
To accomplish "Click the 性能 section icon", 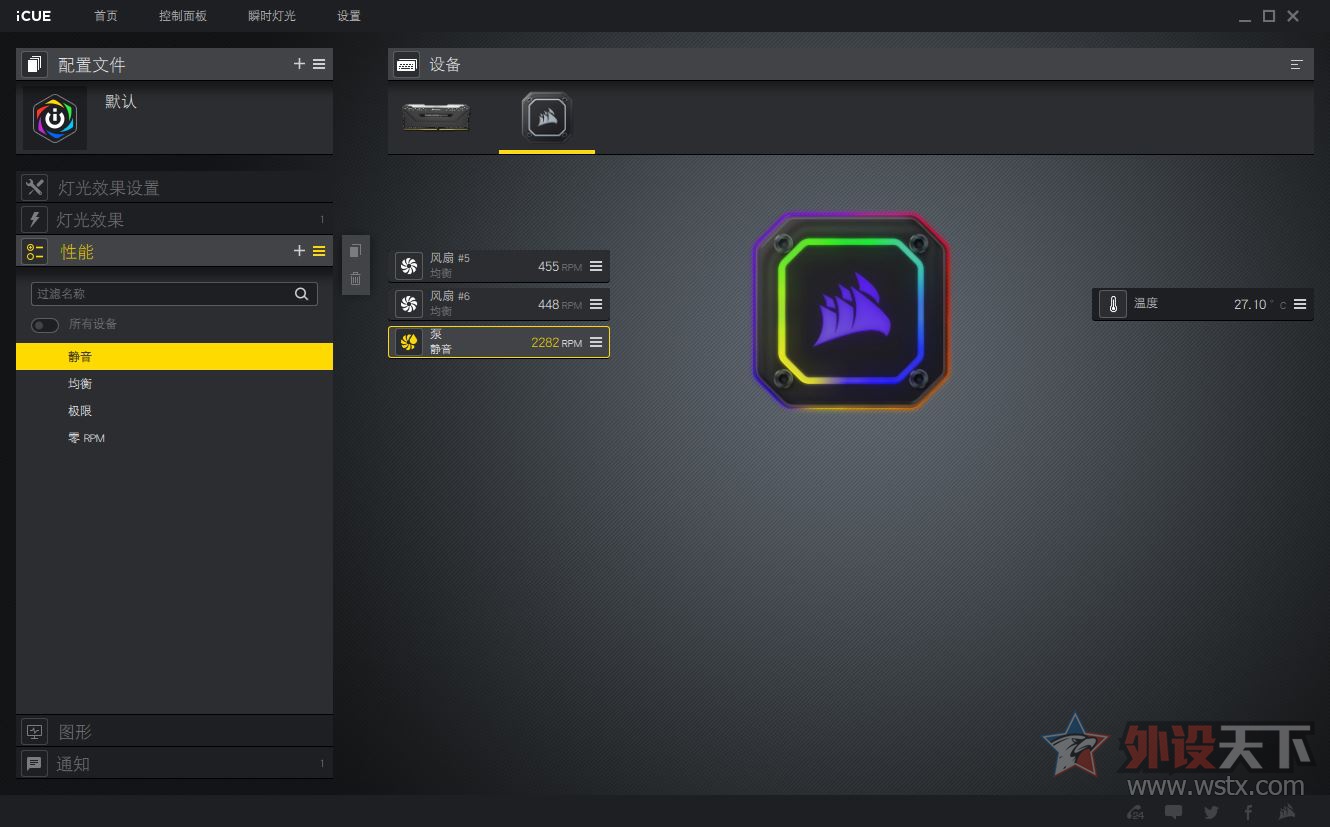I will pos(35,251).
